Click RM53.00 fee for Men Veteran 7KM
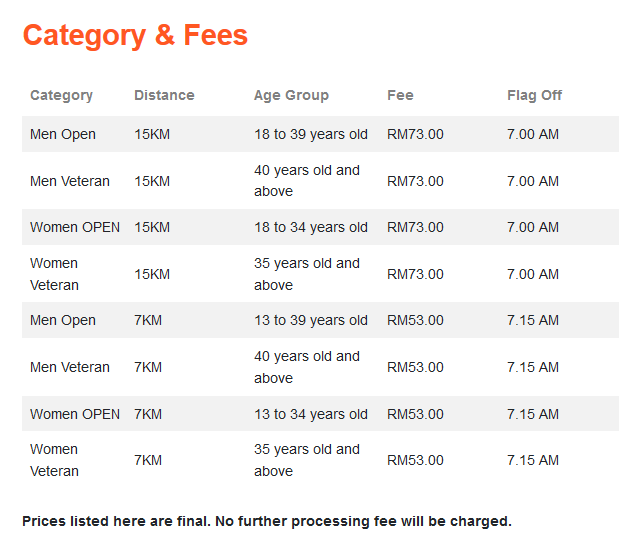The height and width of the screenshot is (544, 640). tap(415, 367)
